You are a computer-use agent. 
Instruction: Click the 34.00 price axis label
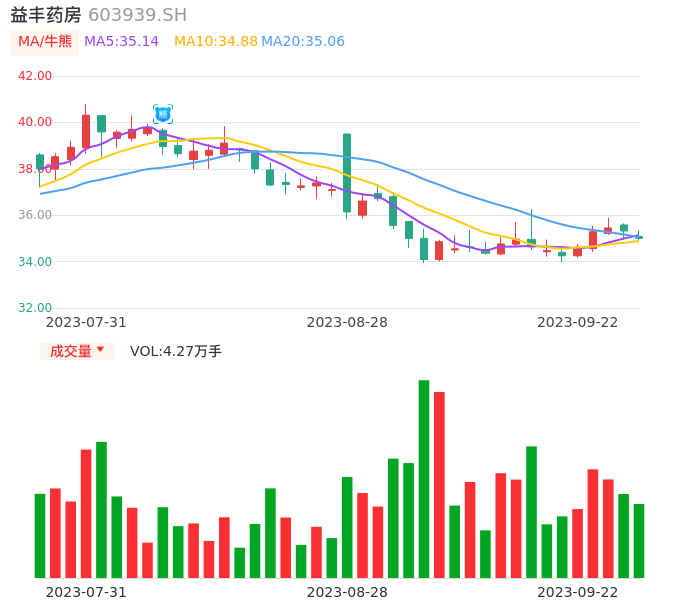(x=35, y=262)
